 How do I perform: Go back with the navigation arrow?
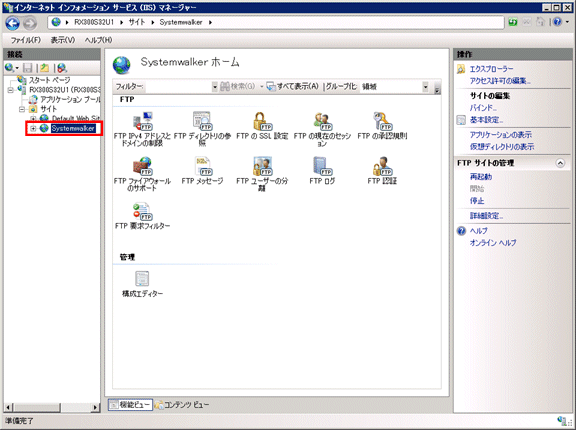(x=13, y=23)
